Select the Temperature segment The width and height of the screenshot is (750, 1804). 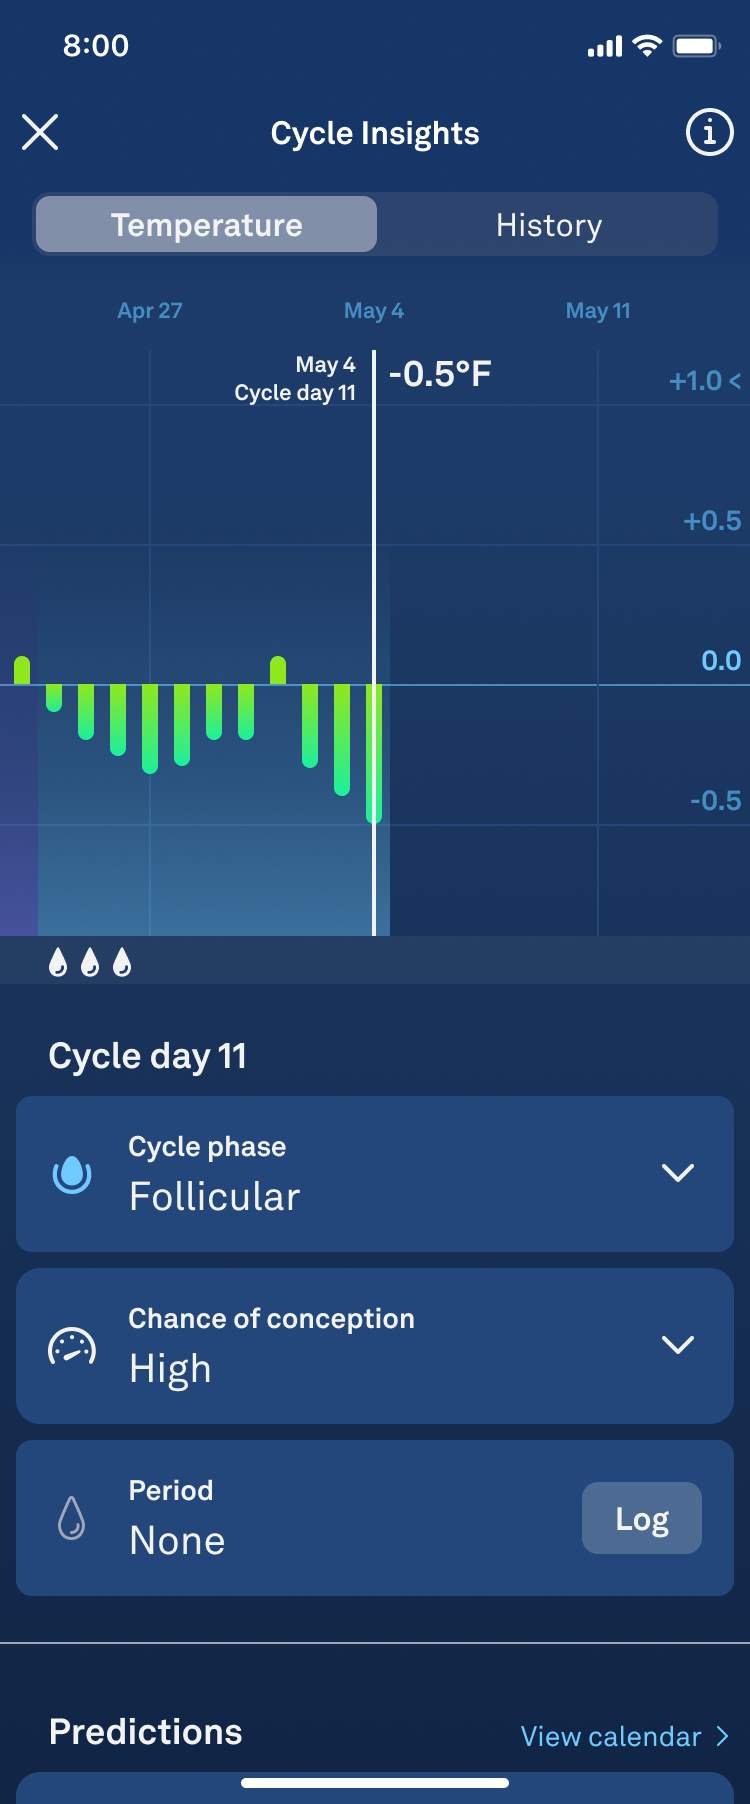(x=207, y=225)
